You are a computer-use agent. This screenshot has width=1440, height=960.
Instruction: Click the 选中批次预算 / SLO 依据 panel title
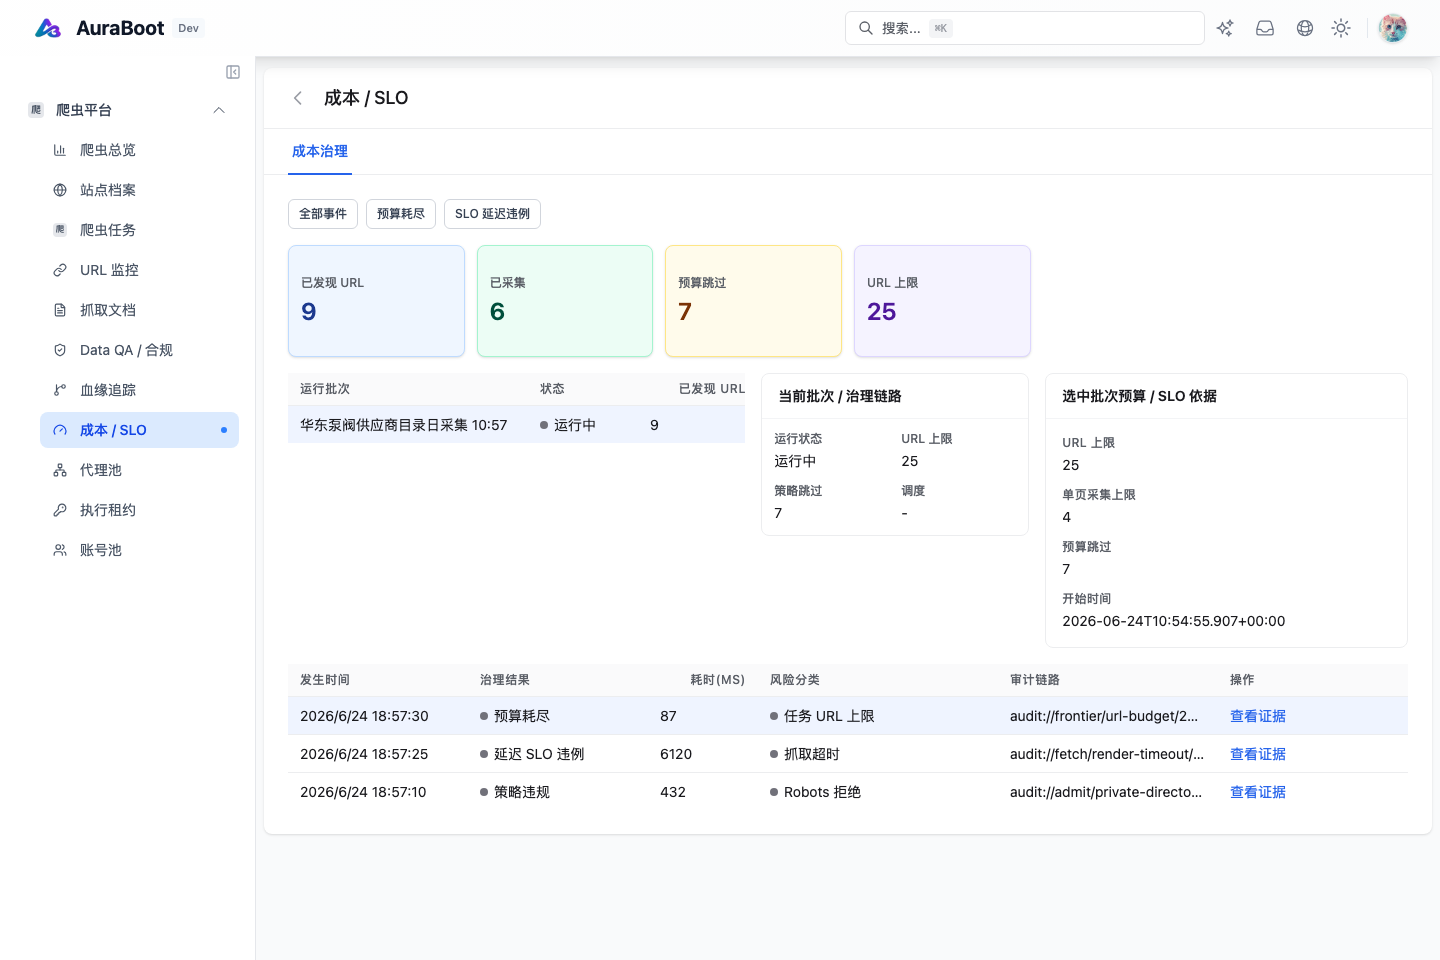[x=1139, y=396]
